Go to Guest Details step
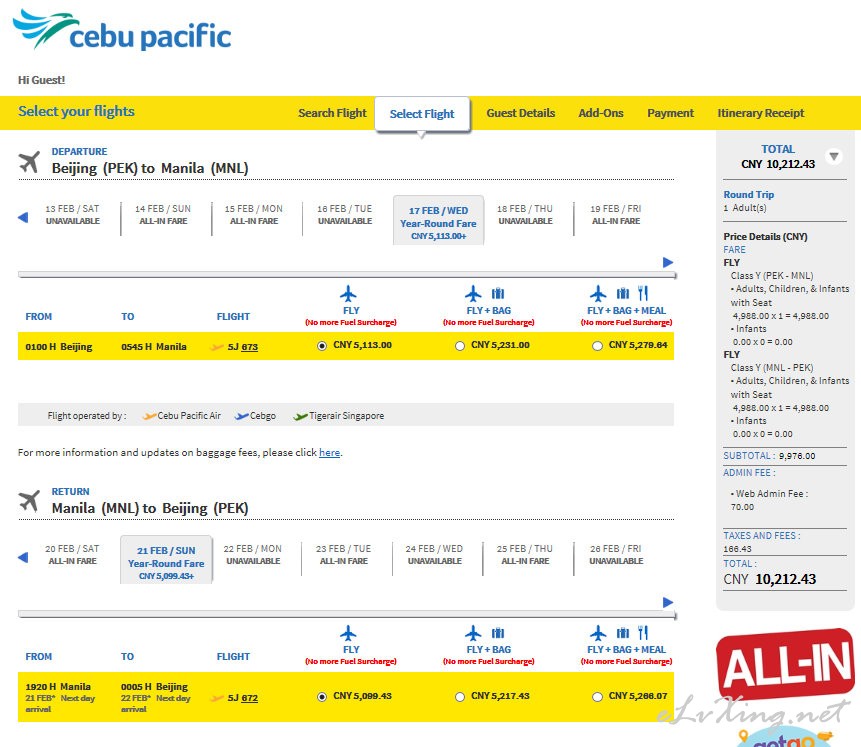 521,113
